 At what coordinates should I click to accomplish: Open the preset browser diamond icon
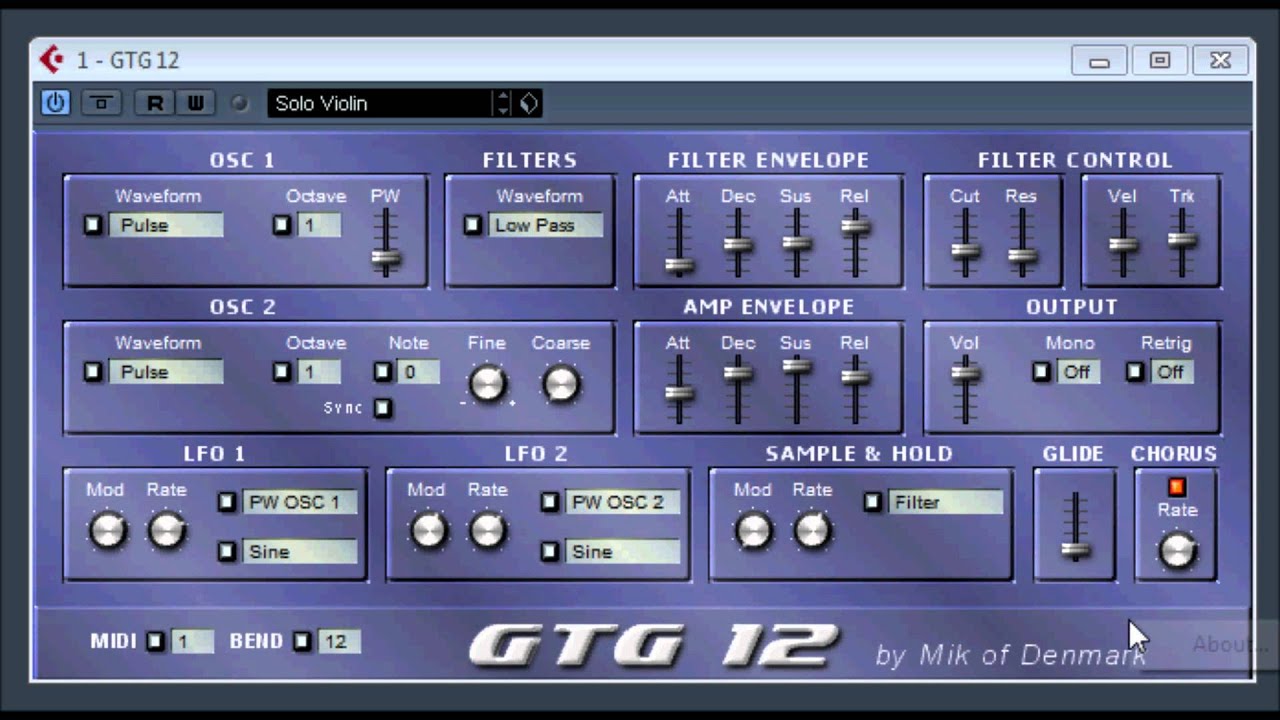529,103
